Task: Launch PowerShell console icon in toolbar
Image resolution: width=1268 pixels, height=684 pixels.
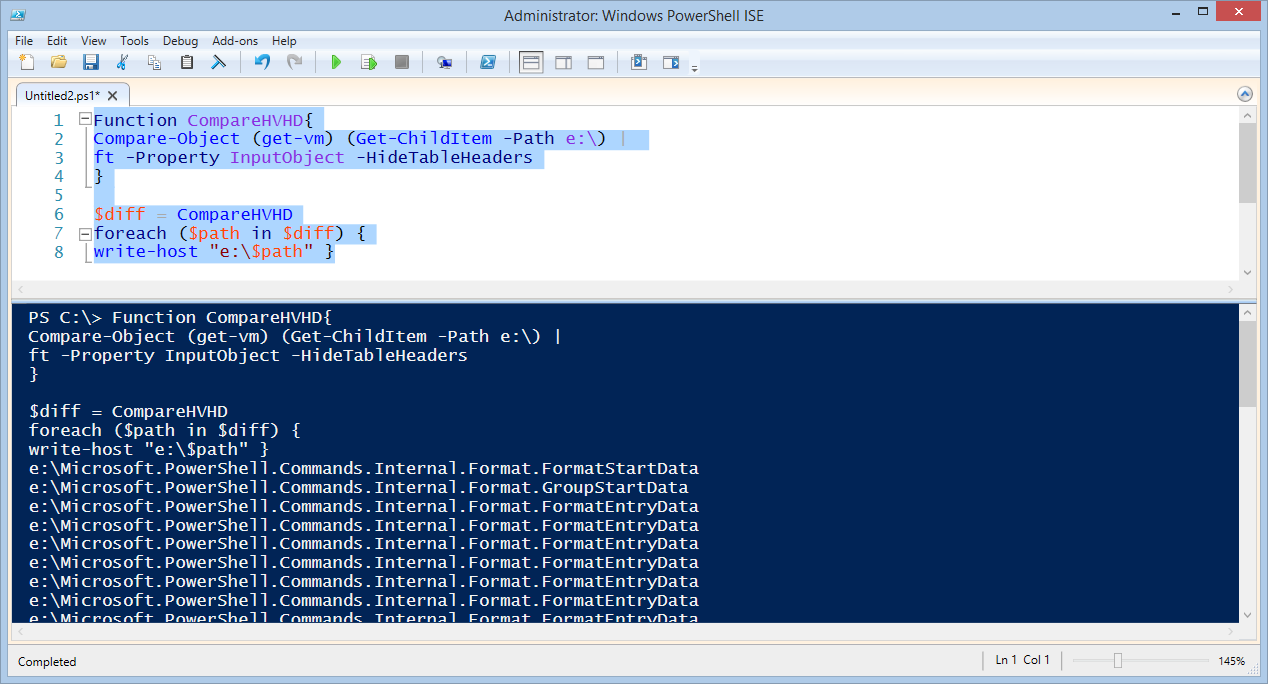Action: click(x=488, y=62)
